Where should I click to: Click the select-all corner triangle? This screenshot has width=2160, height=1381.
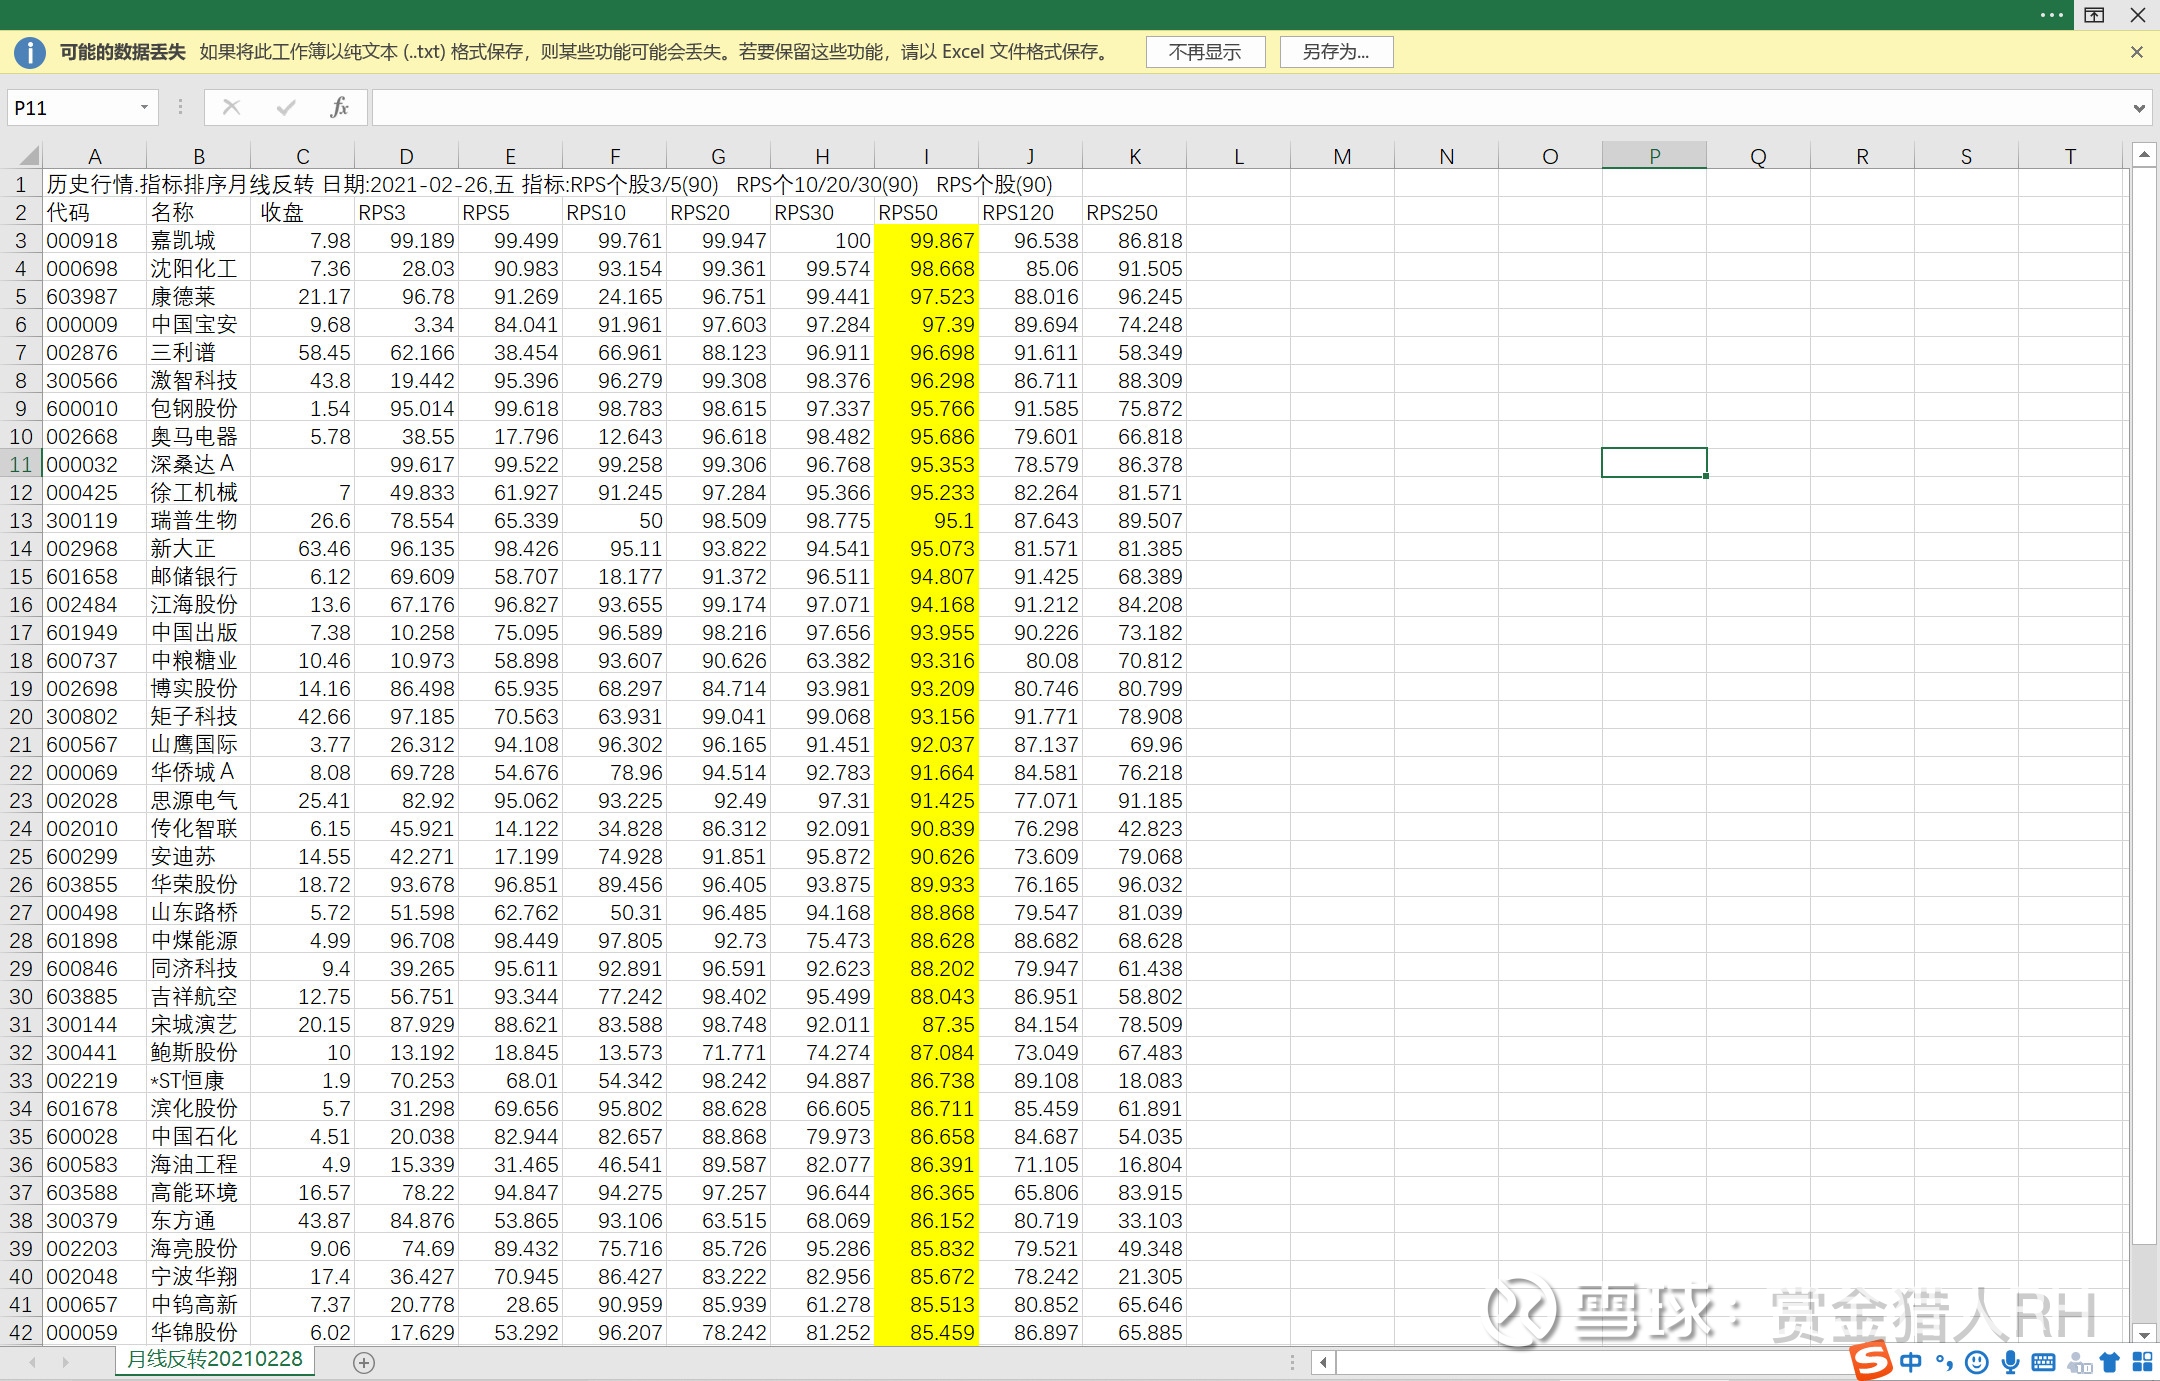click(x=29, y=155)
